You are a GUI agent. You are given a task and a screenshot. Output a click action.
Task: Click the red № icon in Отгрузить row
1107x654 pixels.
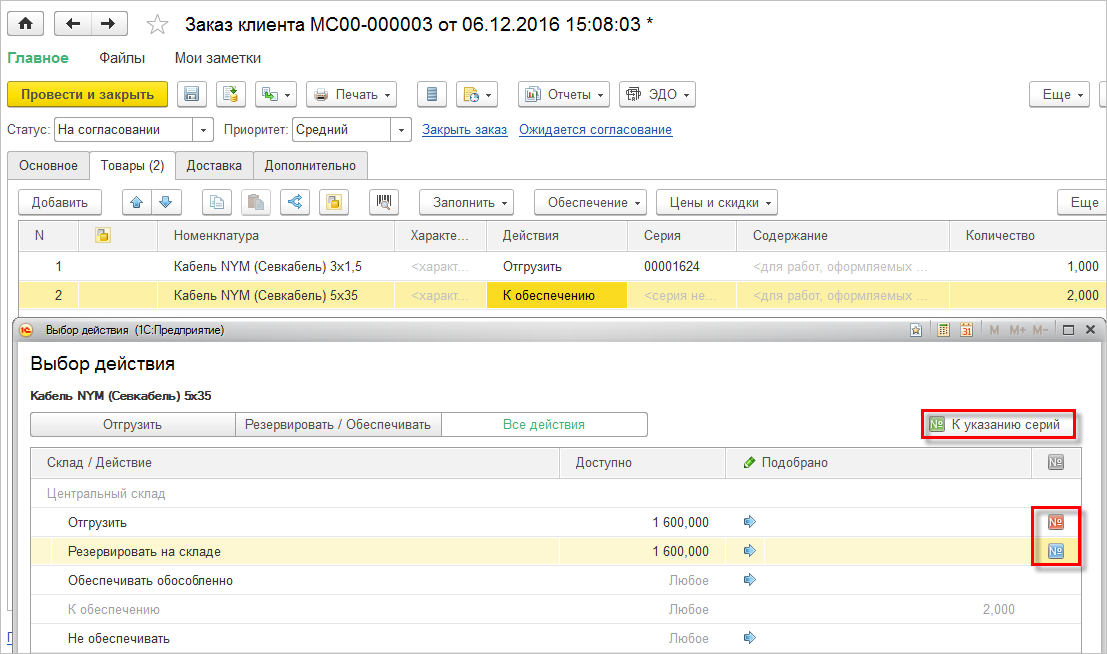(1055, 522)
